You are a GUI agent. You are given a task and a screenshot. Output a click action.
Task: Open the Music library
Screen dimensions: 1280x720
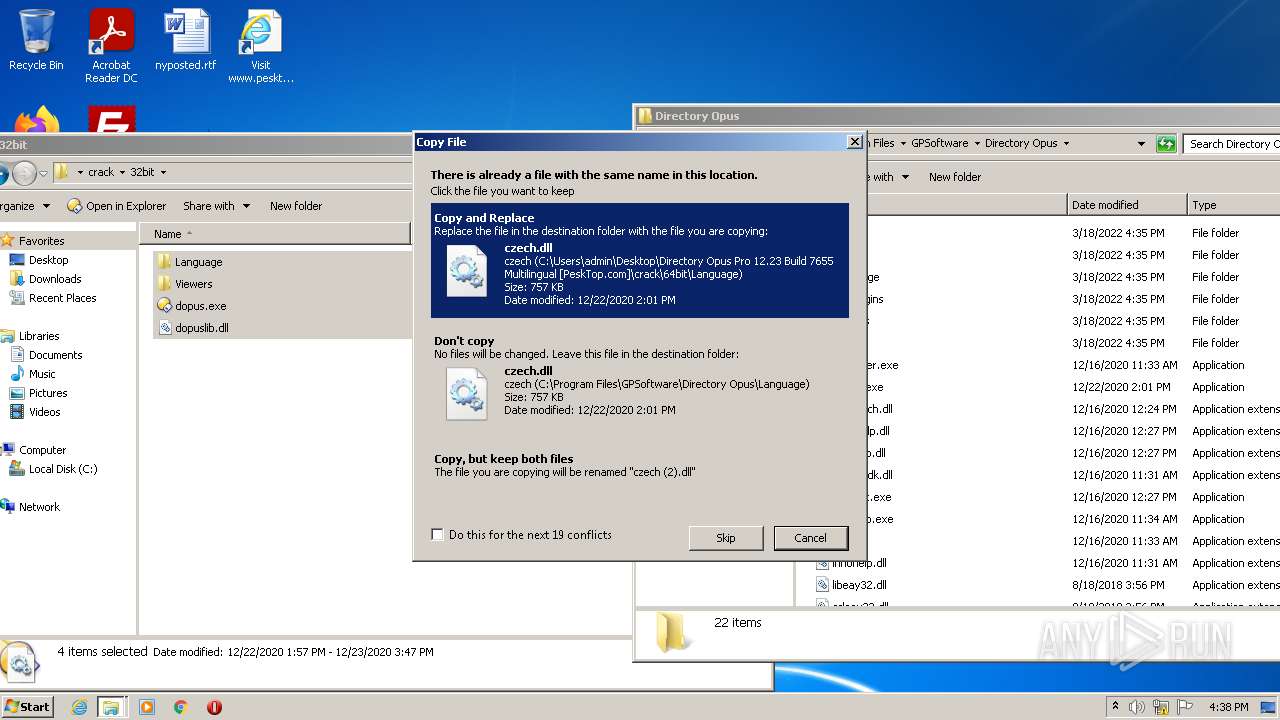click(42, 374)
